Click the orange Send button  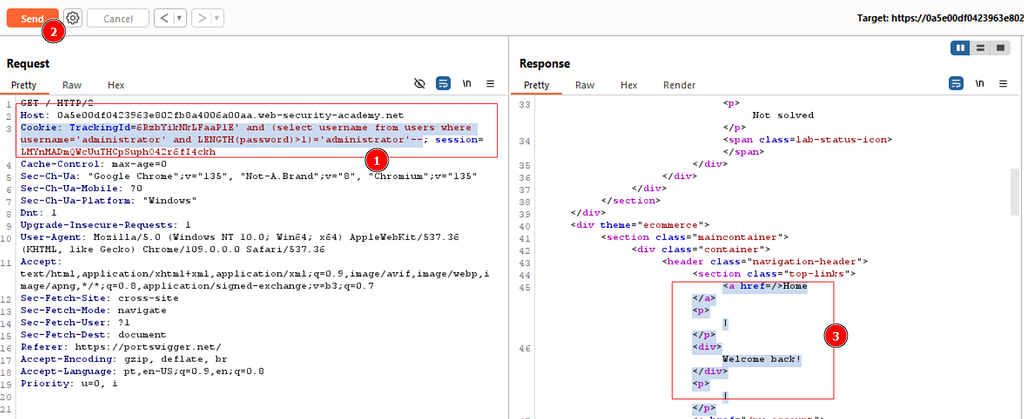[32, 18]
